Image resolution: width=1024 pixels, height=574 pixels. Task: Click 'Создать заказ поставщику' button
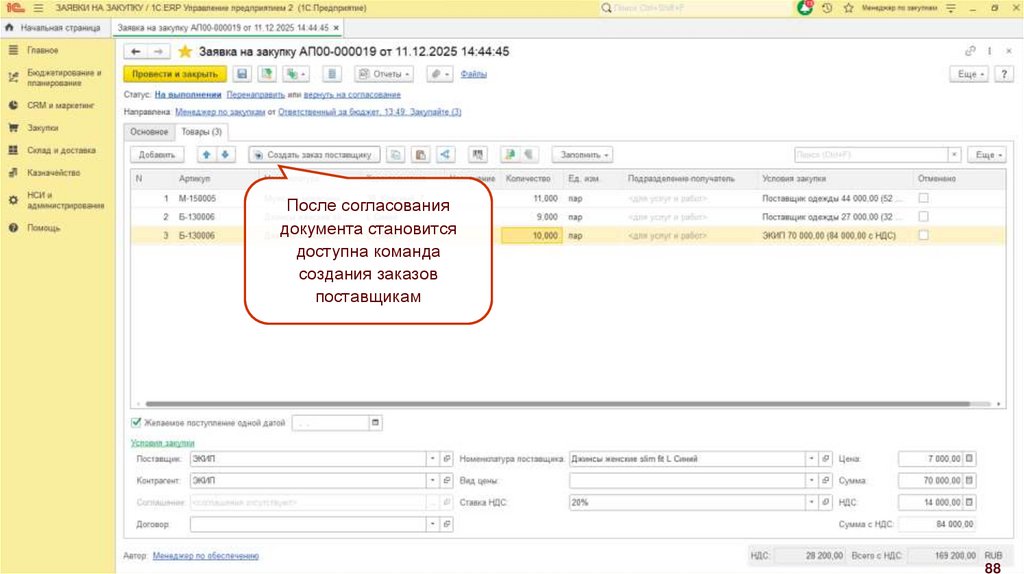click(314, 155)
